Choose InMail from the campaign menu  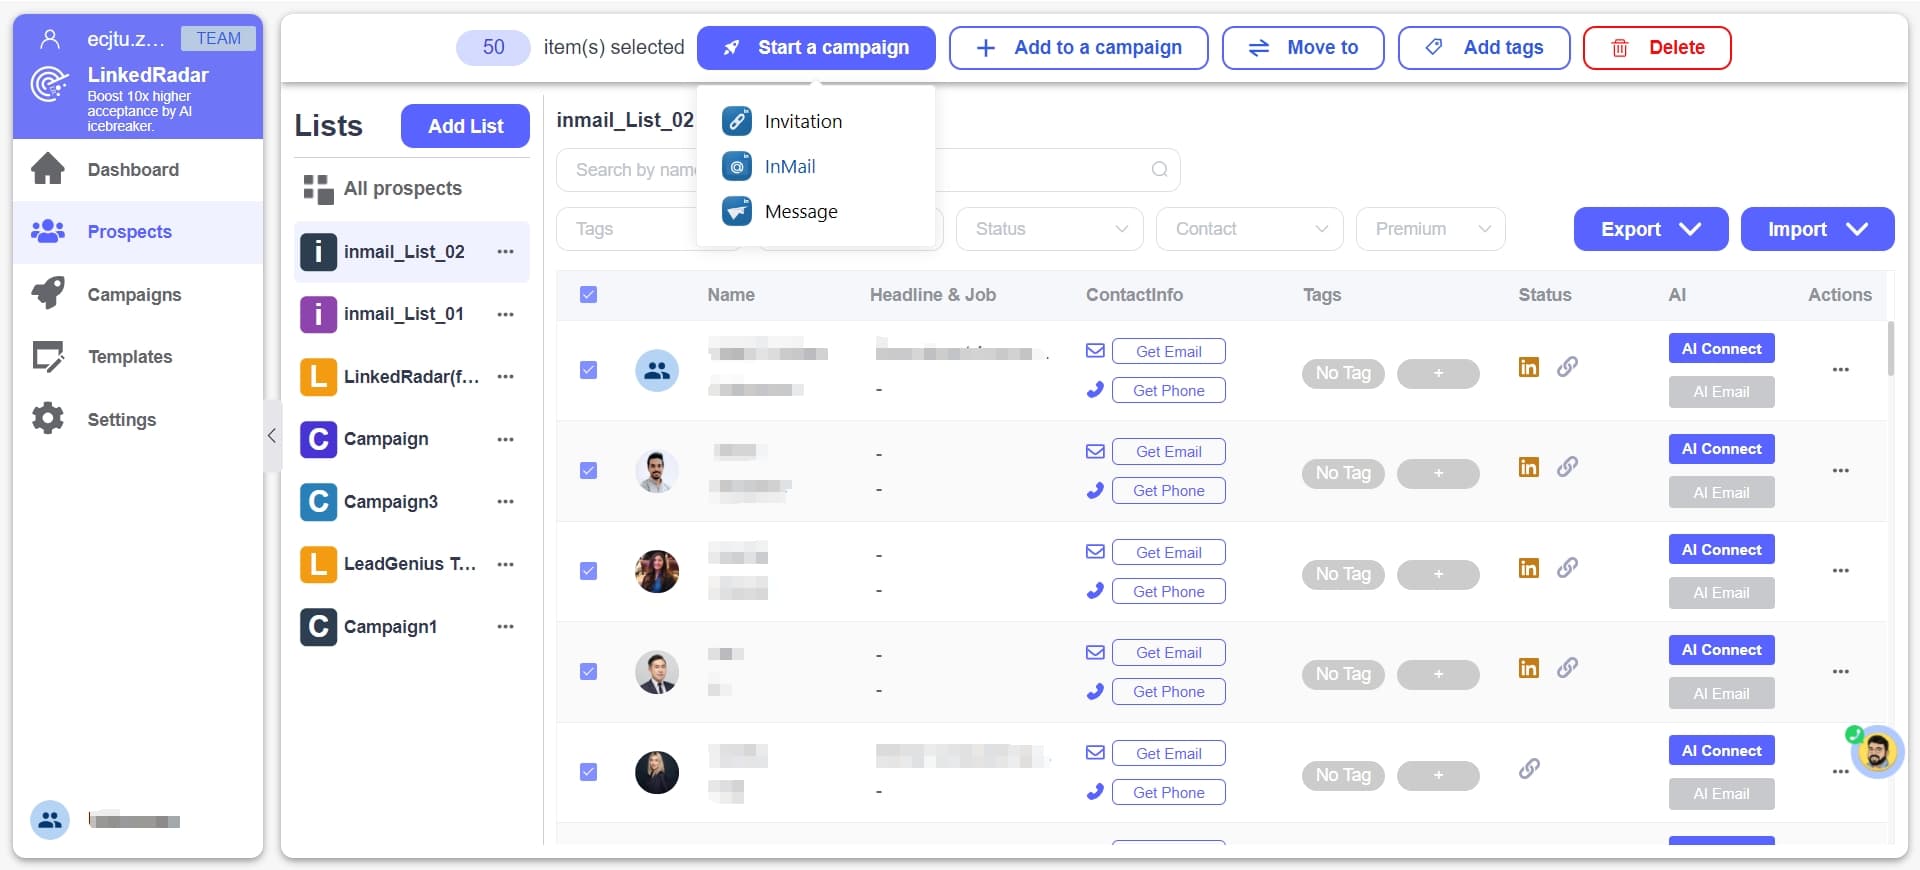coord(816,166)
